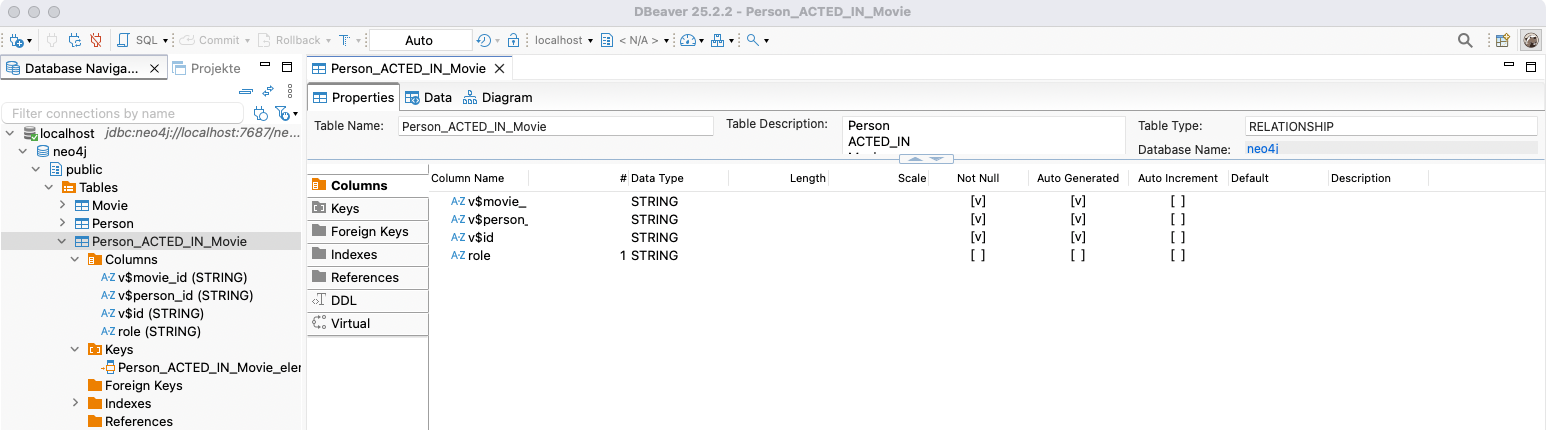This screenshot has height=430, width=1546.
Task: Open the Virtual section
Action: pyautogui.click(x=368, y=323)
